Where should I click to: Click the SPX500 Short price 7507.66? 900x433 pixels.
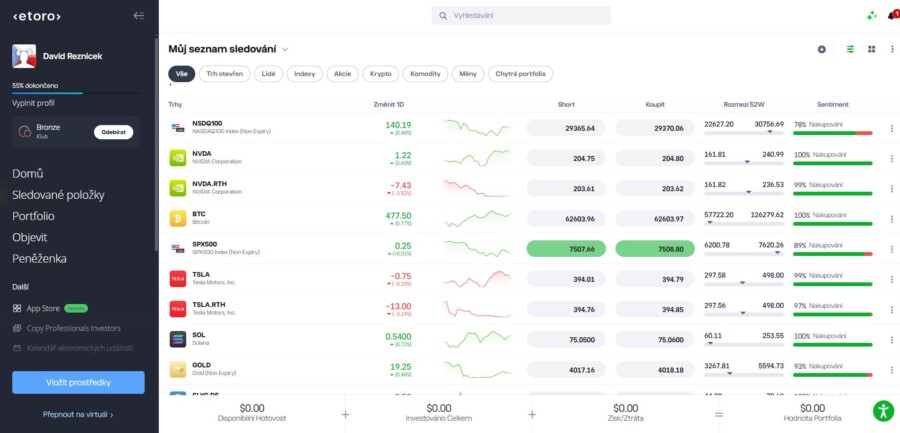566,249
